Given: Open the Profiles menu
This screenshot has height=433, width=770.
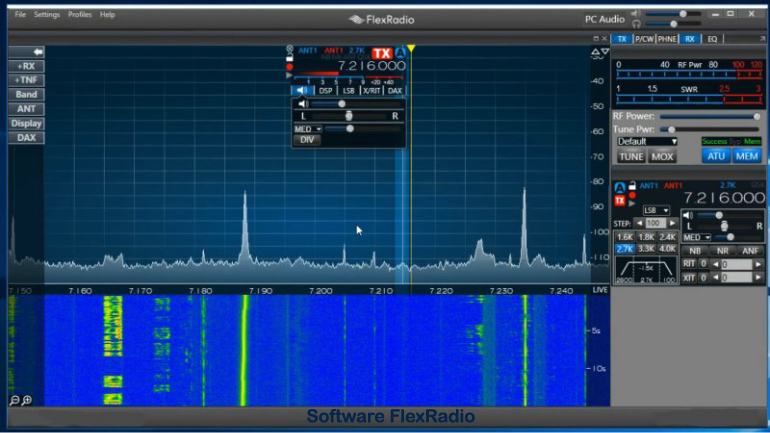Looking at the screenshot, I should point(80,15).
